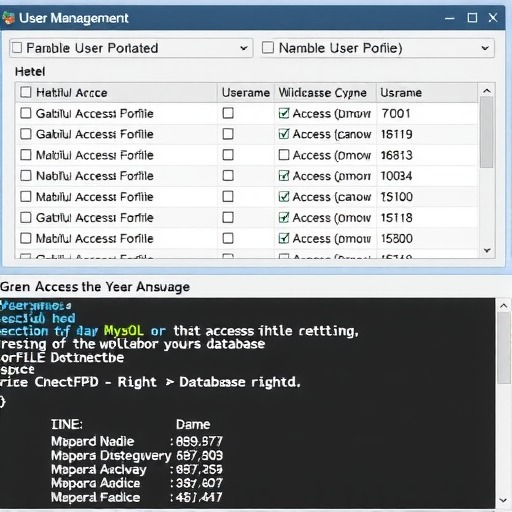The width and height of the screenshot is (512, 512).
Task: Close the User Management window
Action: click(x=493, y=18)
